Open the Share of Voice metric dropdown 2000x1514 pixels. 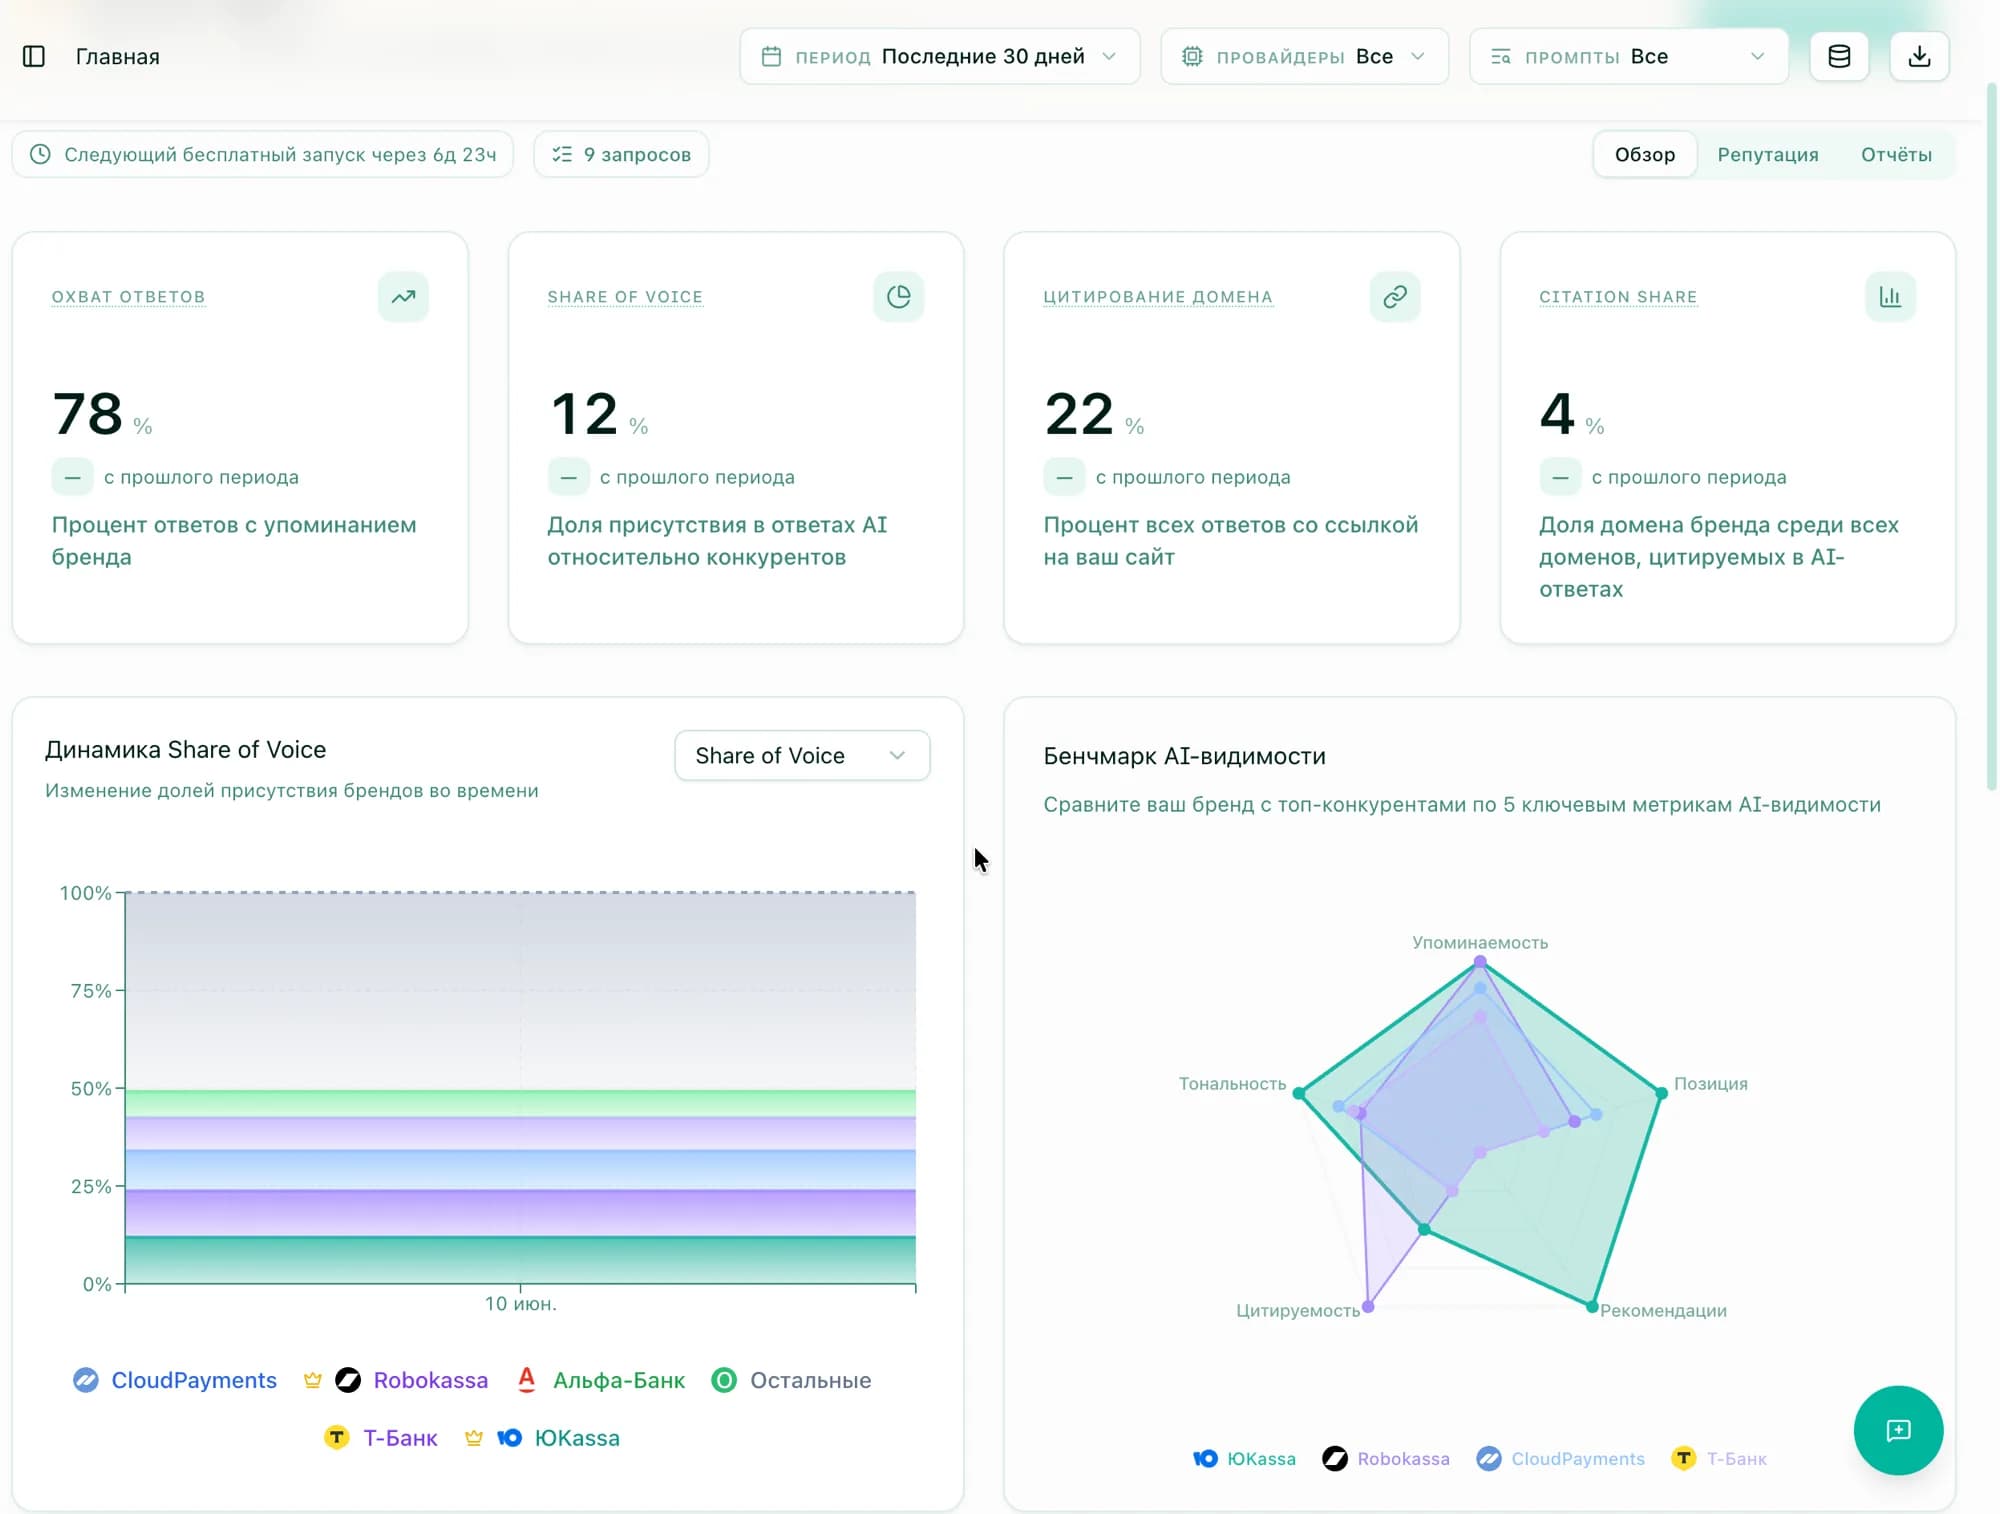pyautogui.click(x=802, y=756)
